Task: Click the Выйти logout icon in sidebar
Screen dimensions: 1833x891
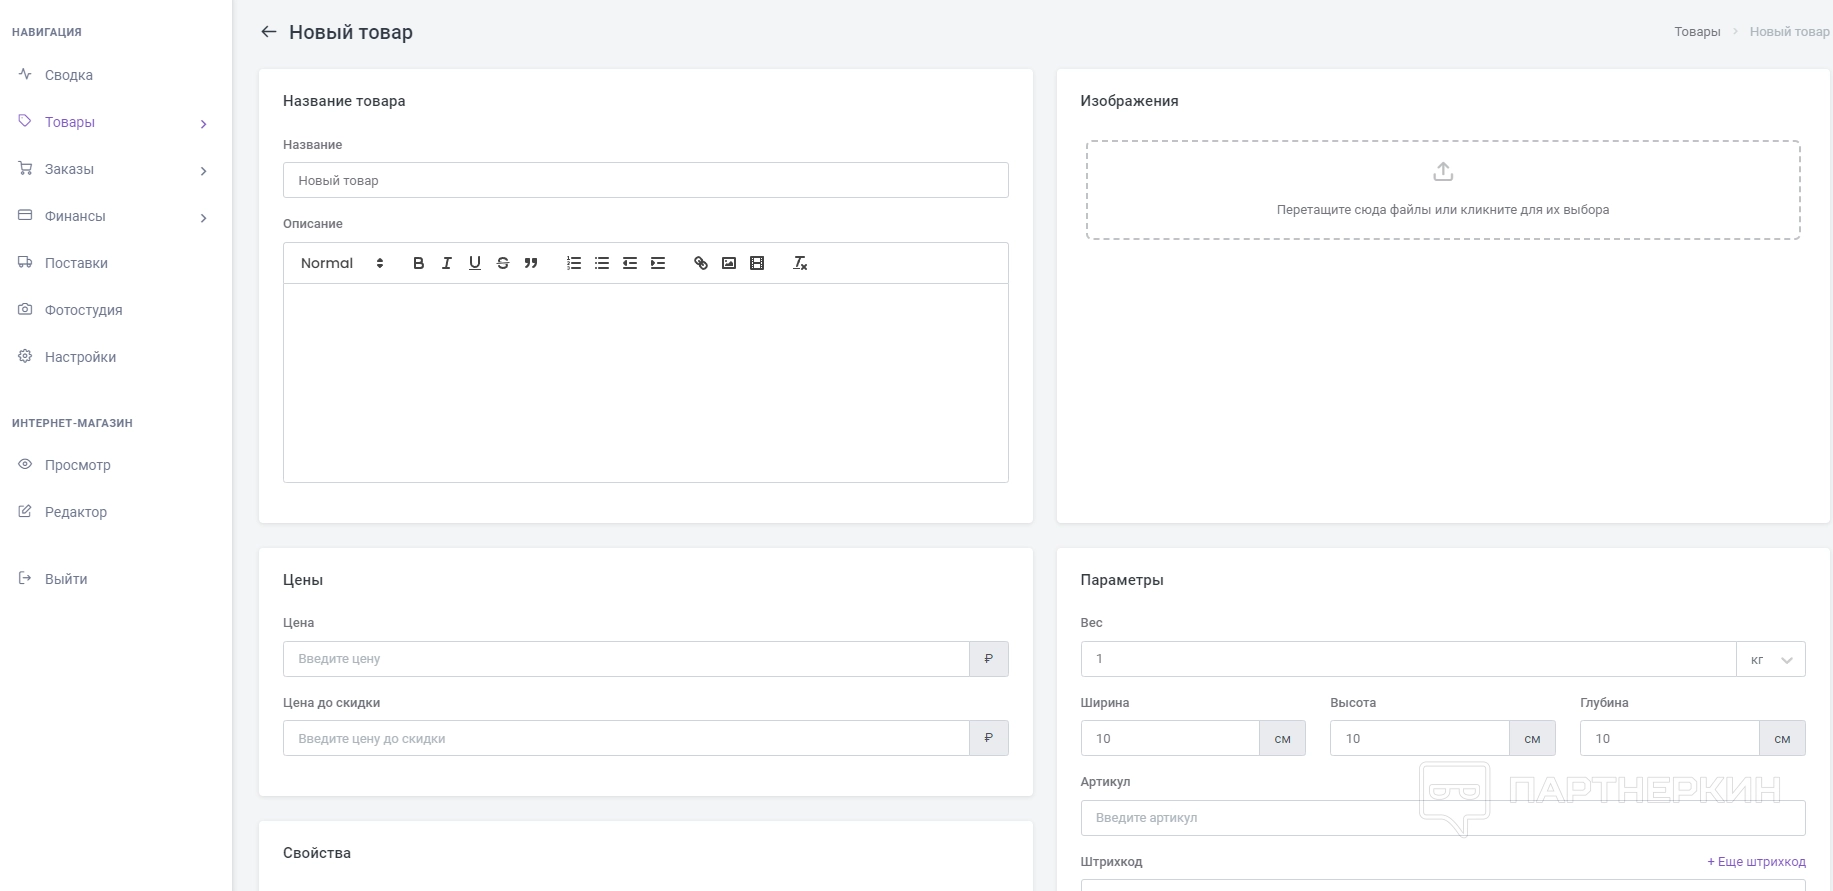Action: point(25,578)
